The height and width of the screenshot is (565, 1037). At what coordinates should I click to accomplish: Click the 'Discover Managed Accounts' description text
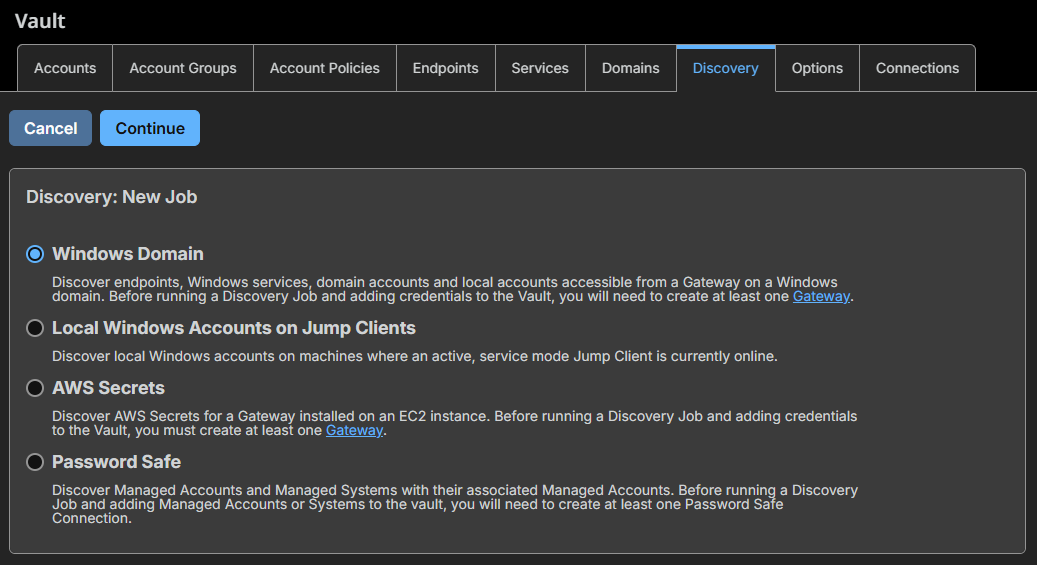point(455,504)
